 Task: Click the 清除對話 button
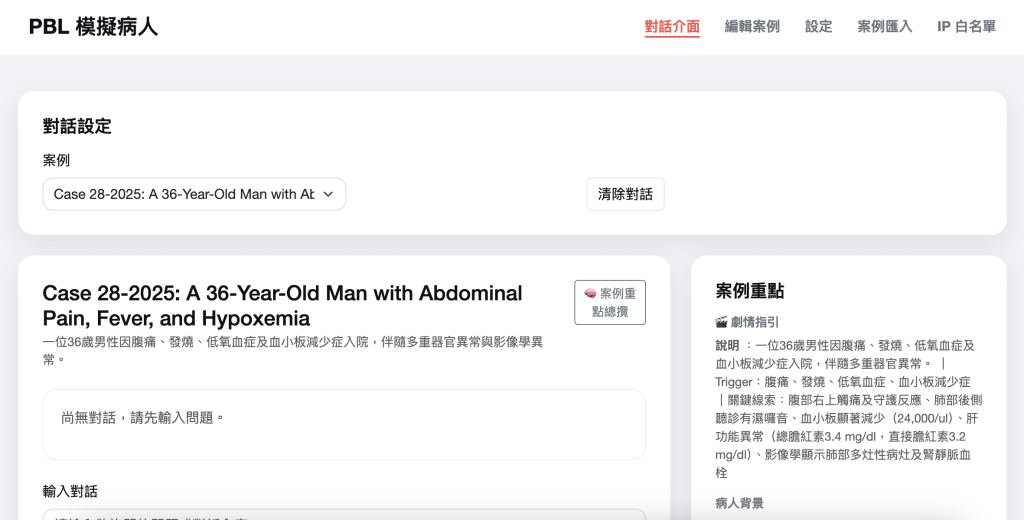[625, 194]
